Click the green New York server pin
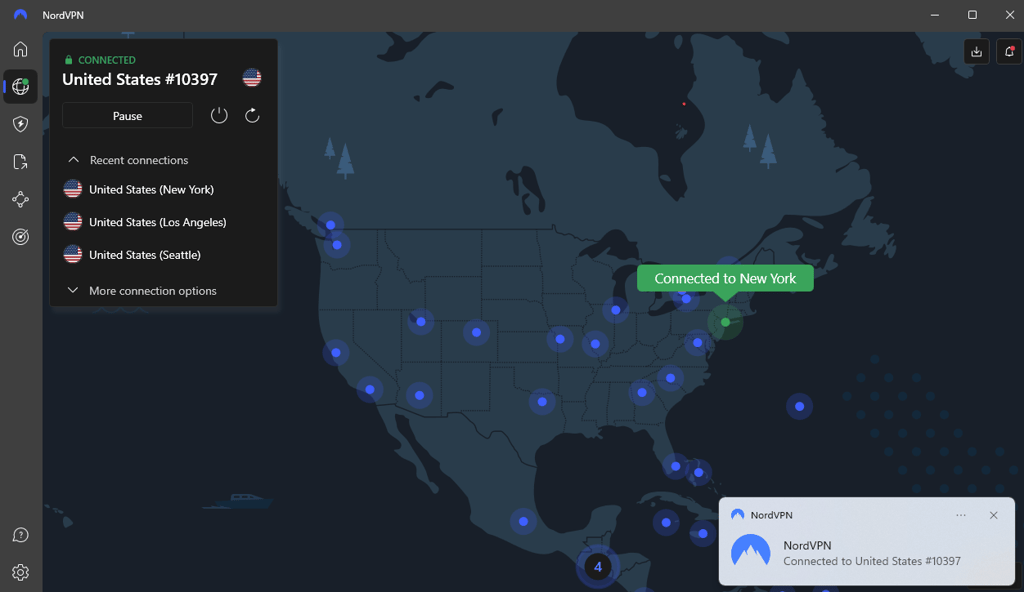The height and width of the screenshot is (592, 1024). pos(725,322)
